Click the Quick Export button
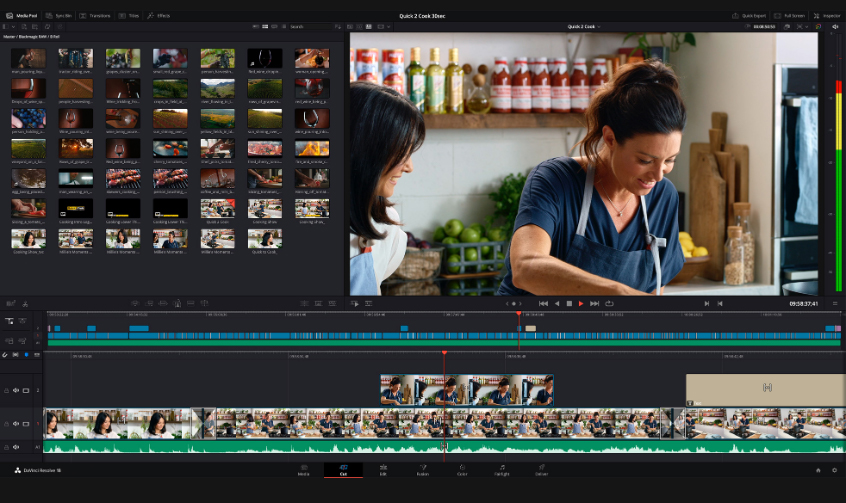 [x=749, y=16]
